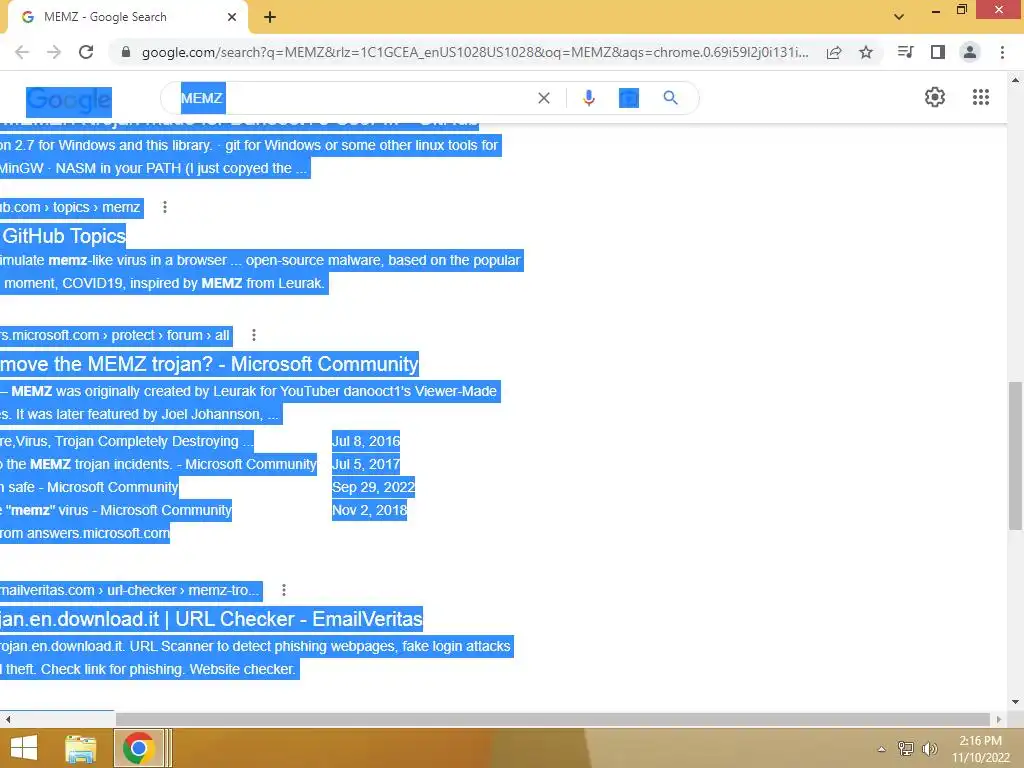Screen dimensions: 1024x768
Task: Search by image with the camera icon
Action: (628, 98)
